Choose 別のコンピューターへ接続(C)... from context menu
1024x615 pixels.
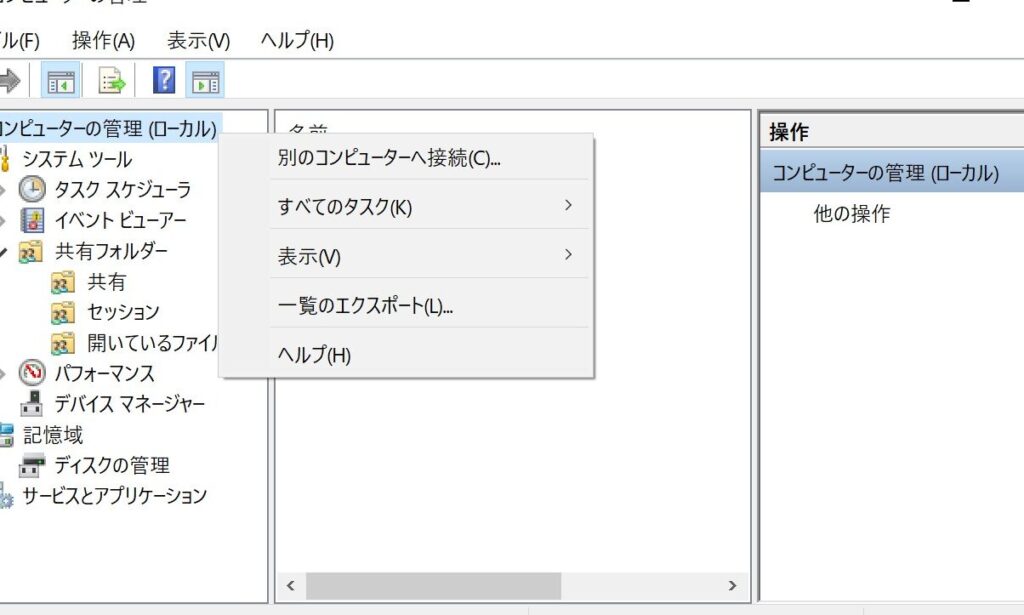click(389, 158)
